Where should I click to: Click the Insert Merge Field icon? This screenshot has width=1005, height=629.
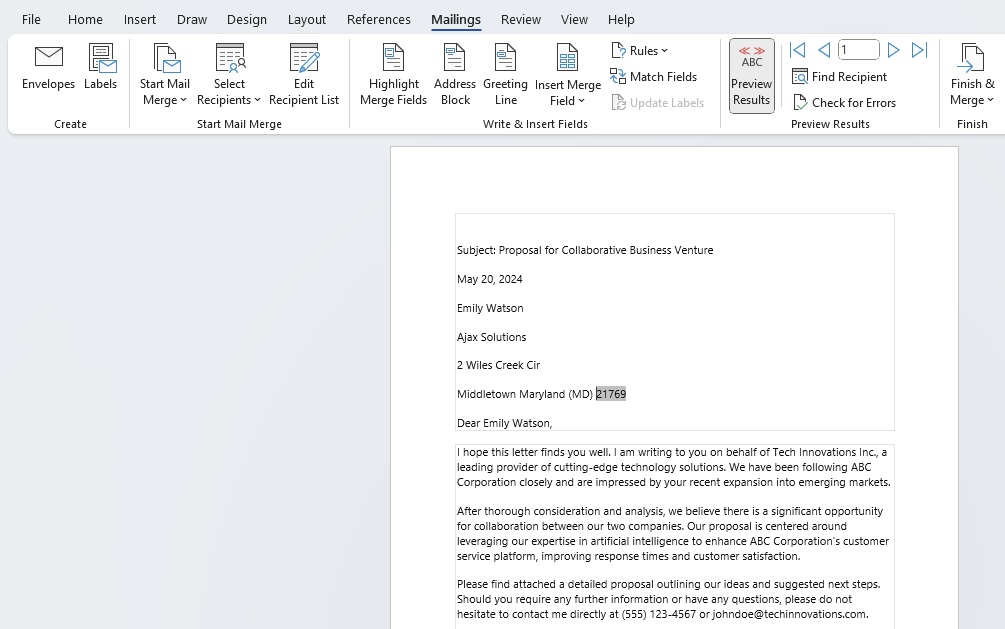[x=568, y=58]
